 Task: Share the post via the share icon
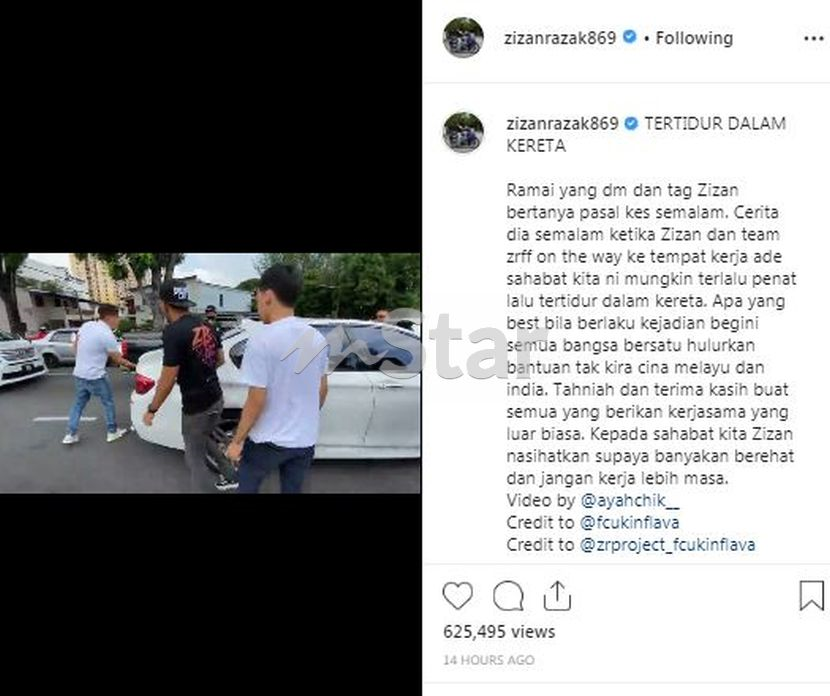click(557, 595)
